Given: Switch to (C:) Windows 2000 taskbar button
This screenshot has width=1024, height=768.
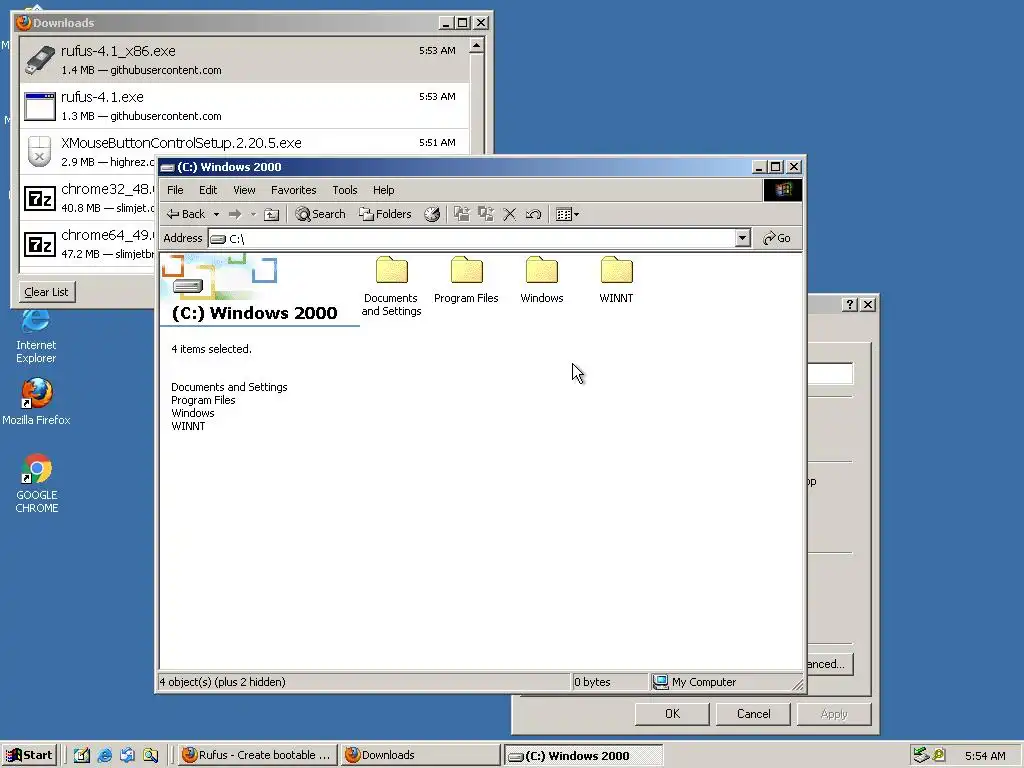Looking at the screenshot, I should (x=584, y=756).
